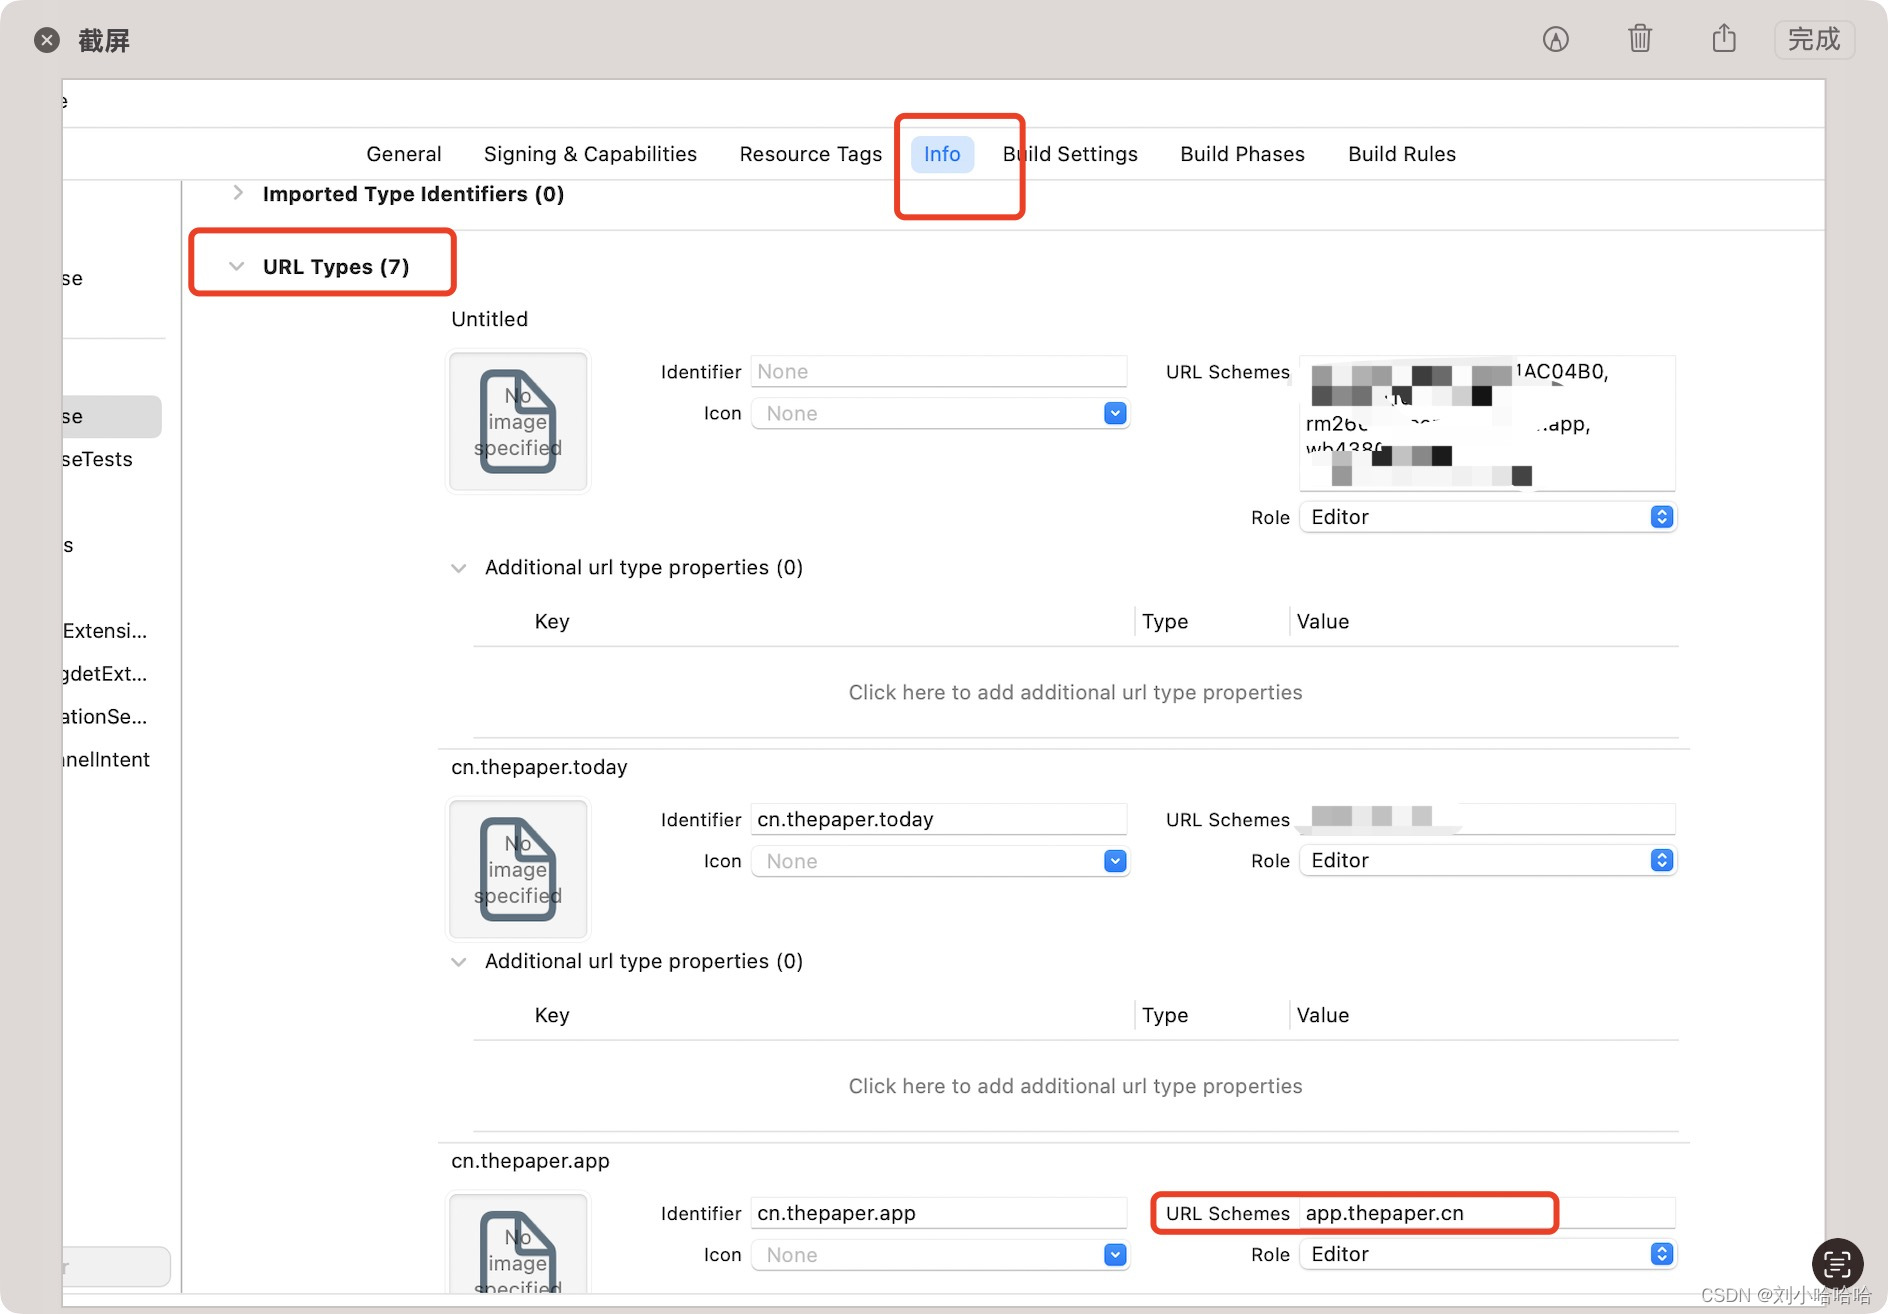Click image well of Untitled URL type
This screenshot has width=1888, height=1314.
(x=518, y=421)
